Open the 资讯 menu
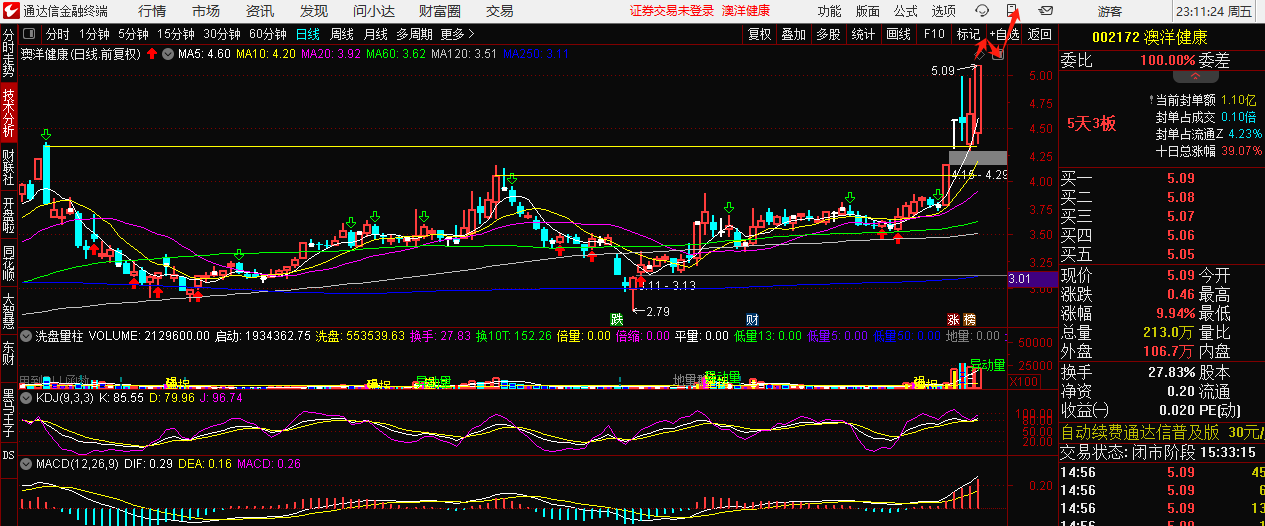This screenshot has width=1265, height=526. (260, 11)
